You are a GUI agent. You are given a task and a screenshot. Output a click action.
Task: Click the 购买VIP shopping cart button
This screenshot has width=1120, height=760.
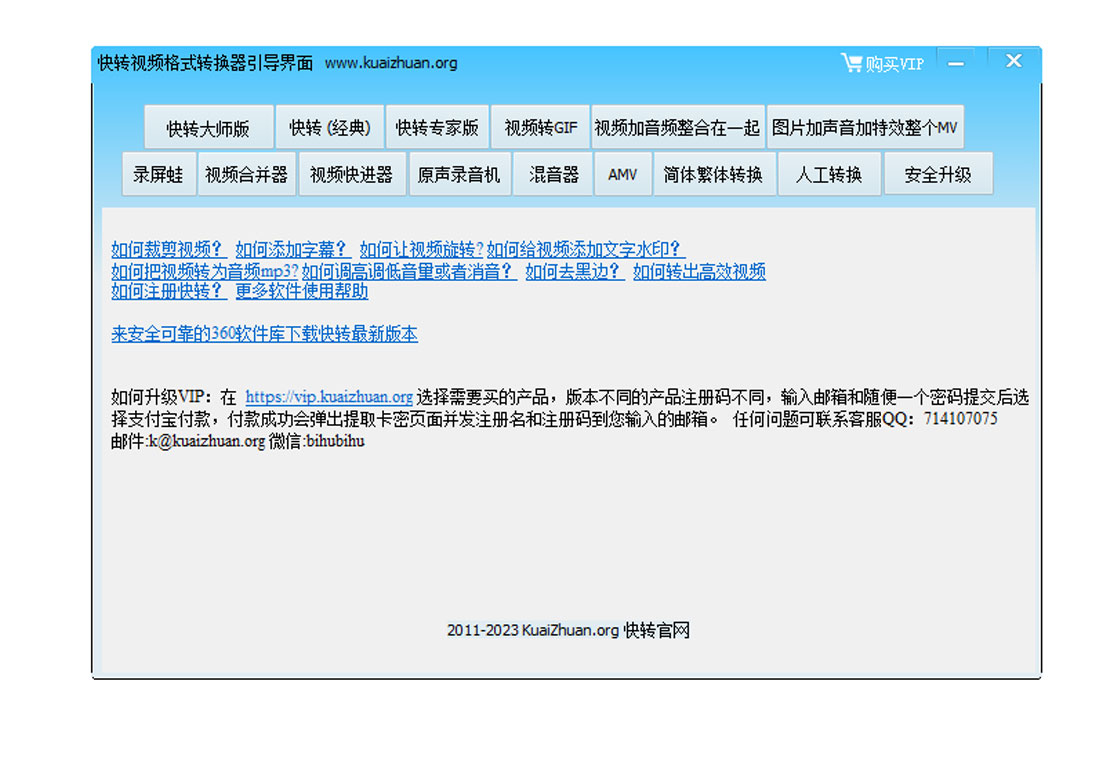883,64
